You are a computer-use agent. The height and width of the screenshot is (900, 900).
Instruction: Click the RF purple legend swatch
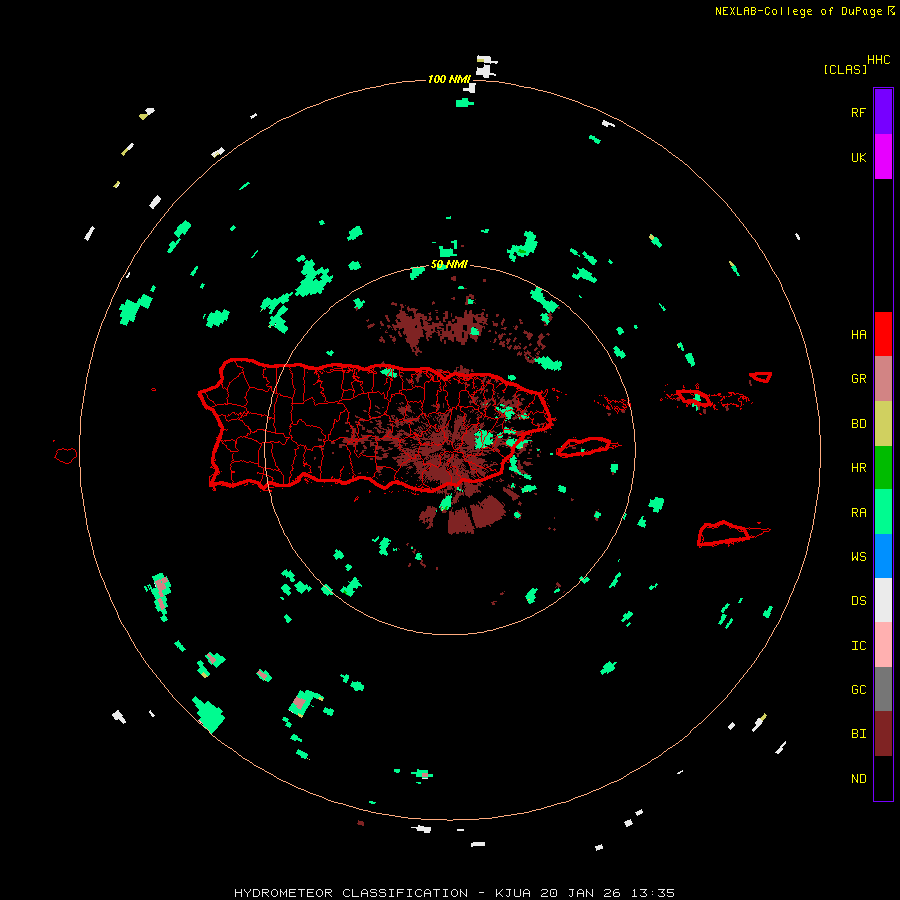click(883, 111)
